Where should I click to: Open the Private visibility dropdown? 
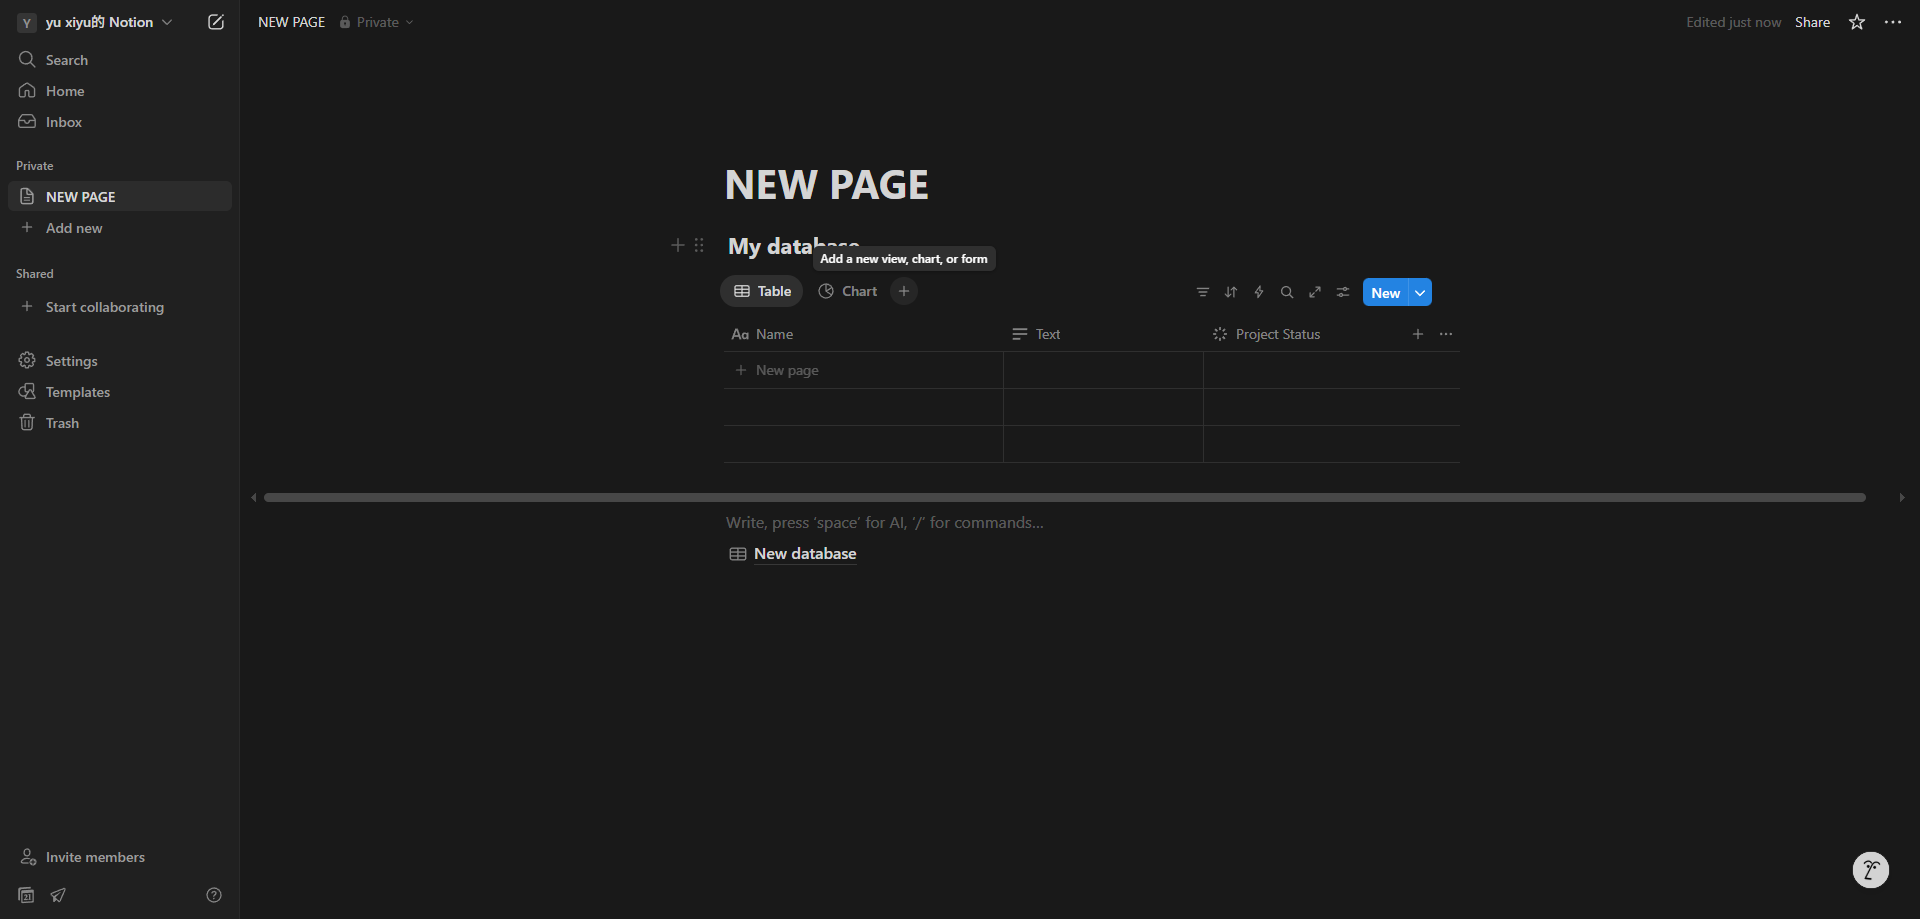[376, 22]
